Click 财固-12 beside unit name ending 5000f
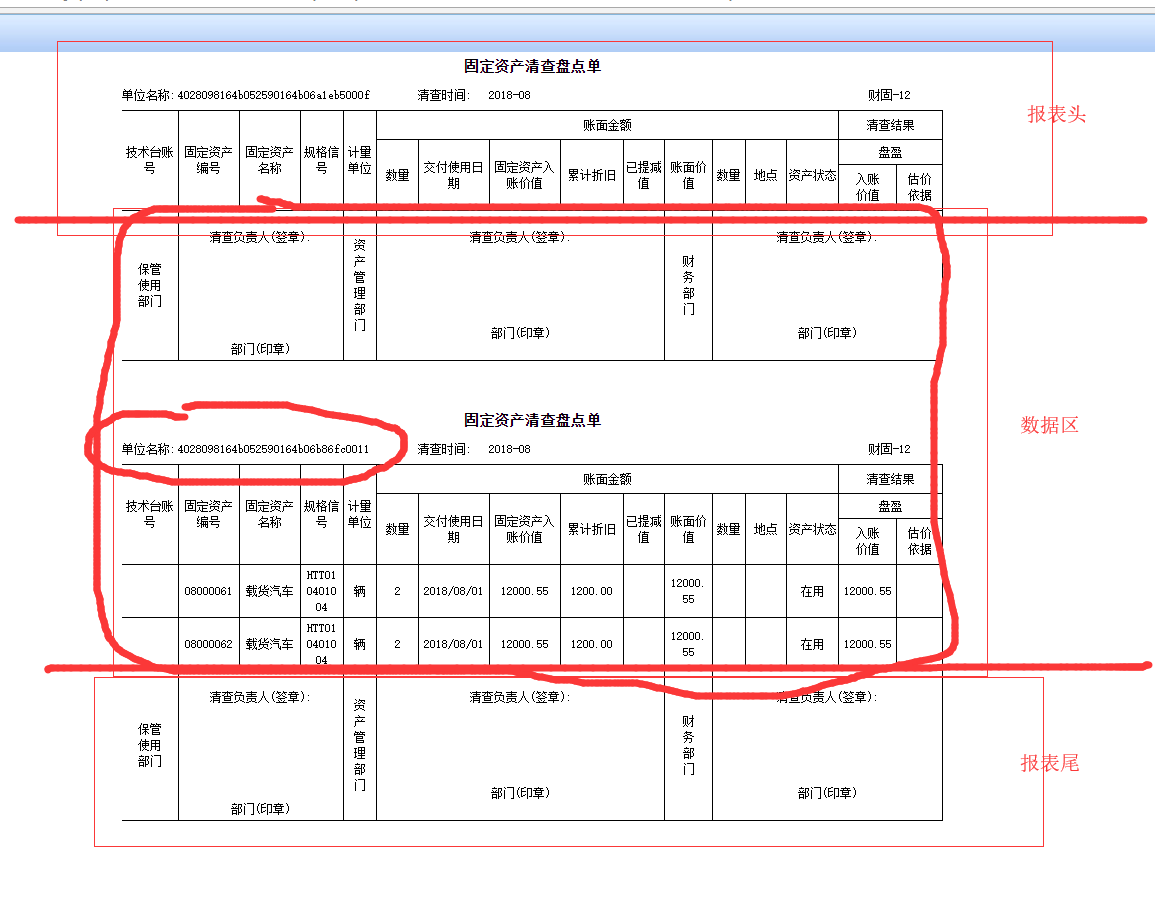 point(889,95)
